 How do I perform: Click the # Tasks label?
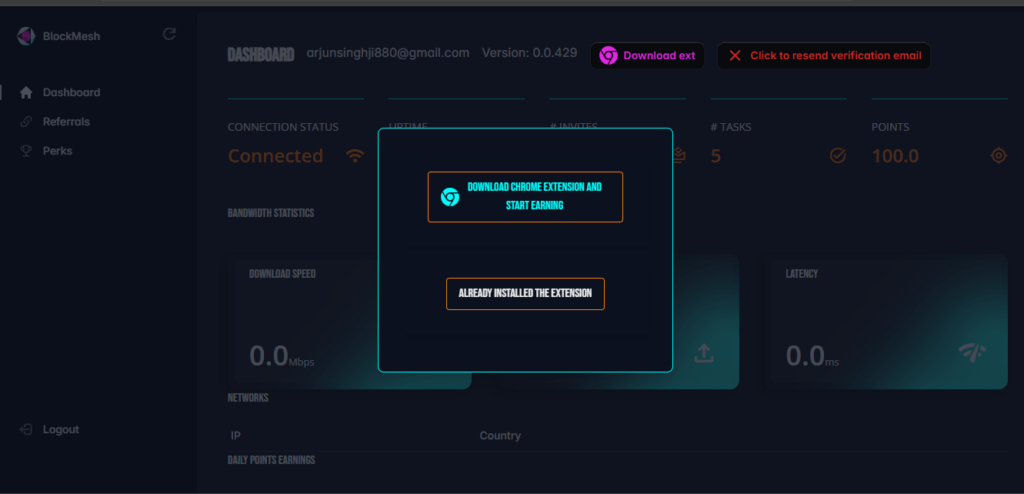coord(731,127)
